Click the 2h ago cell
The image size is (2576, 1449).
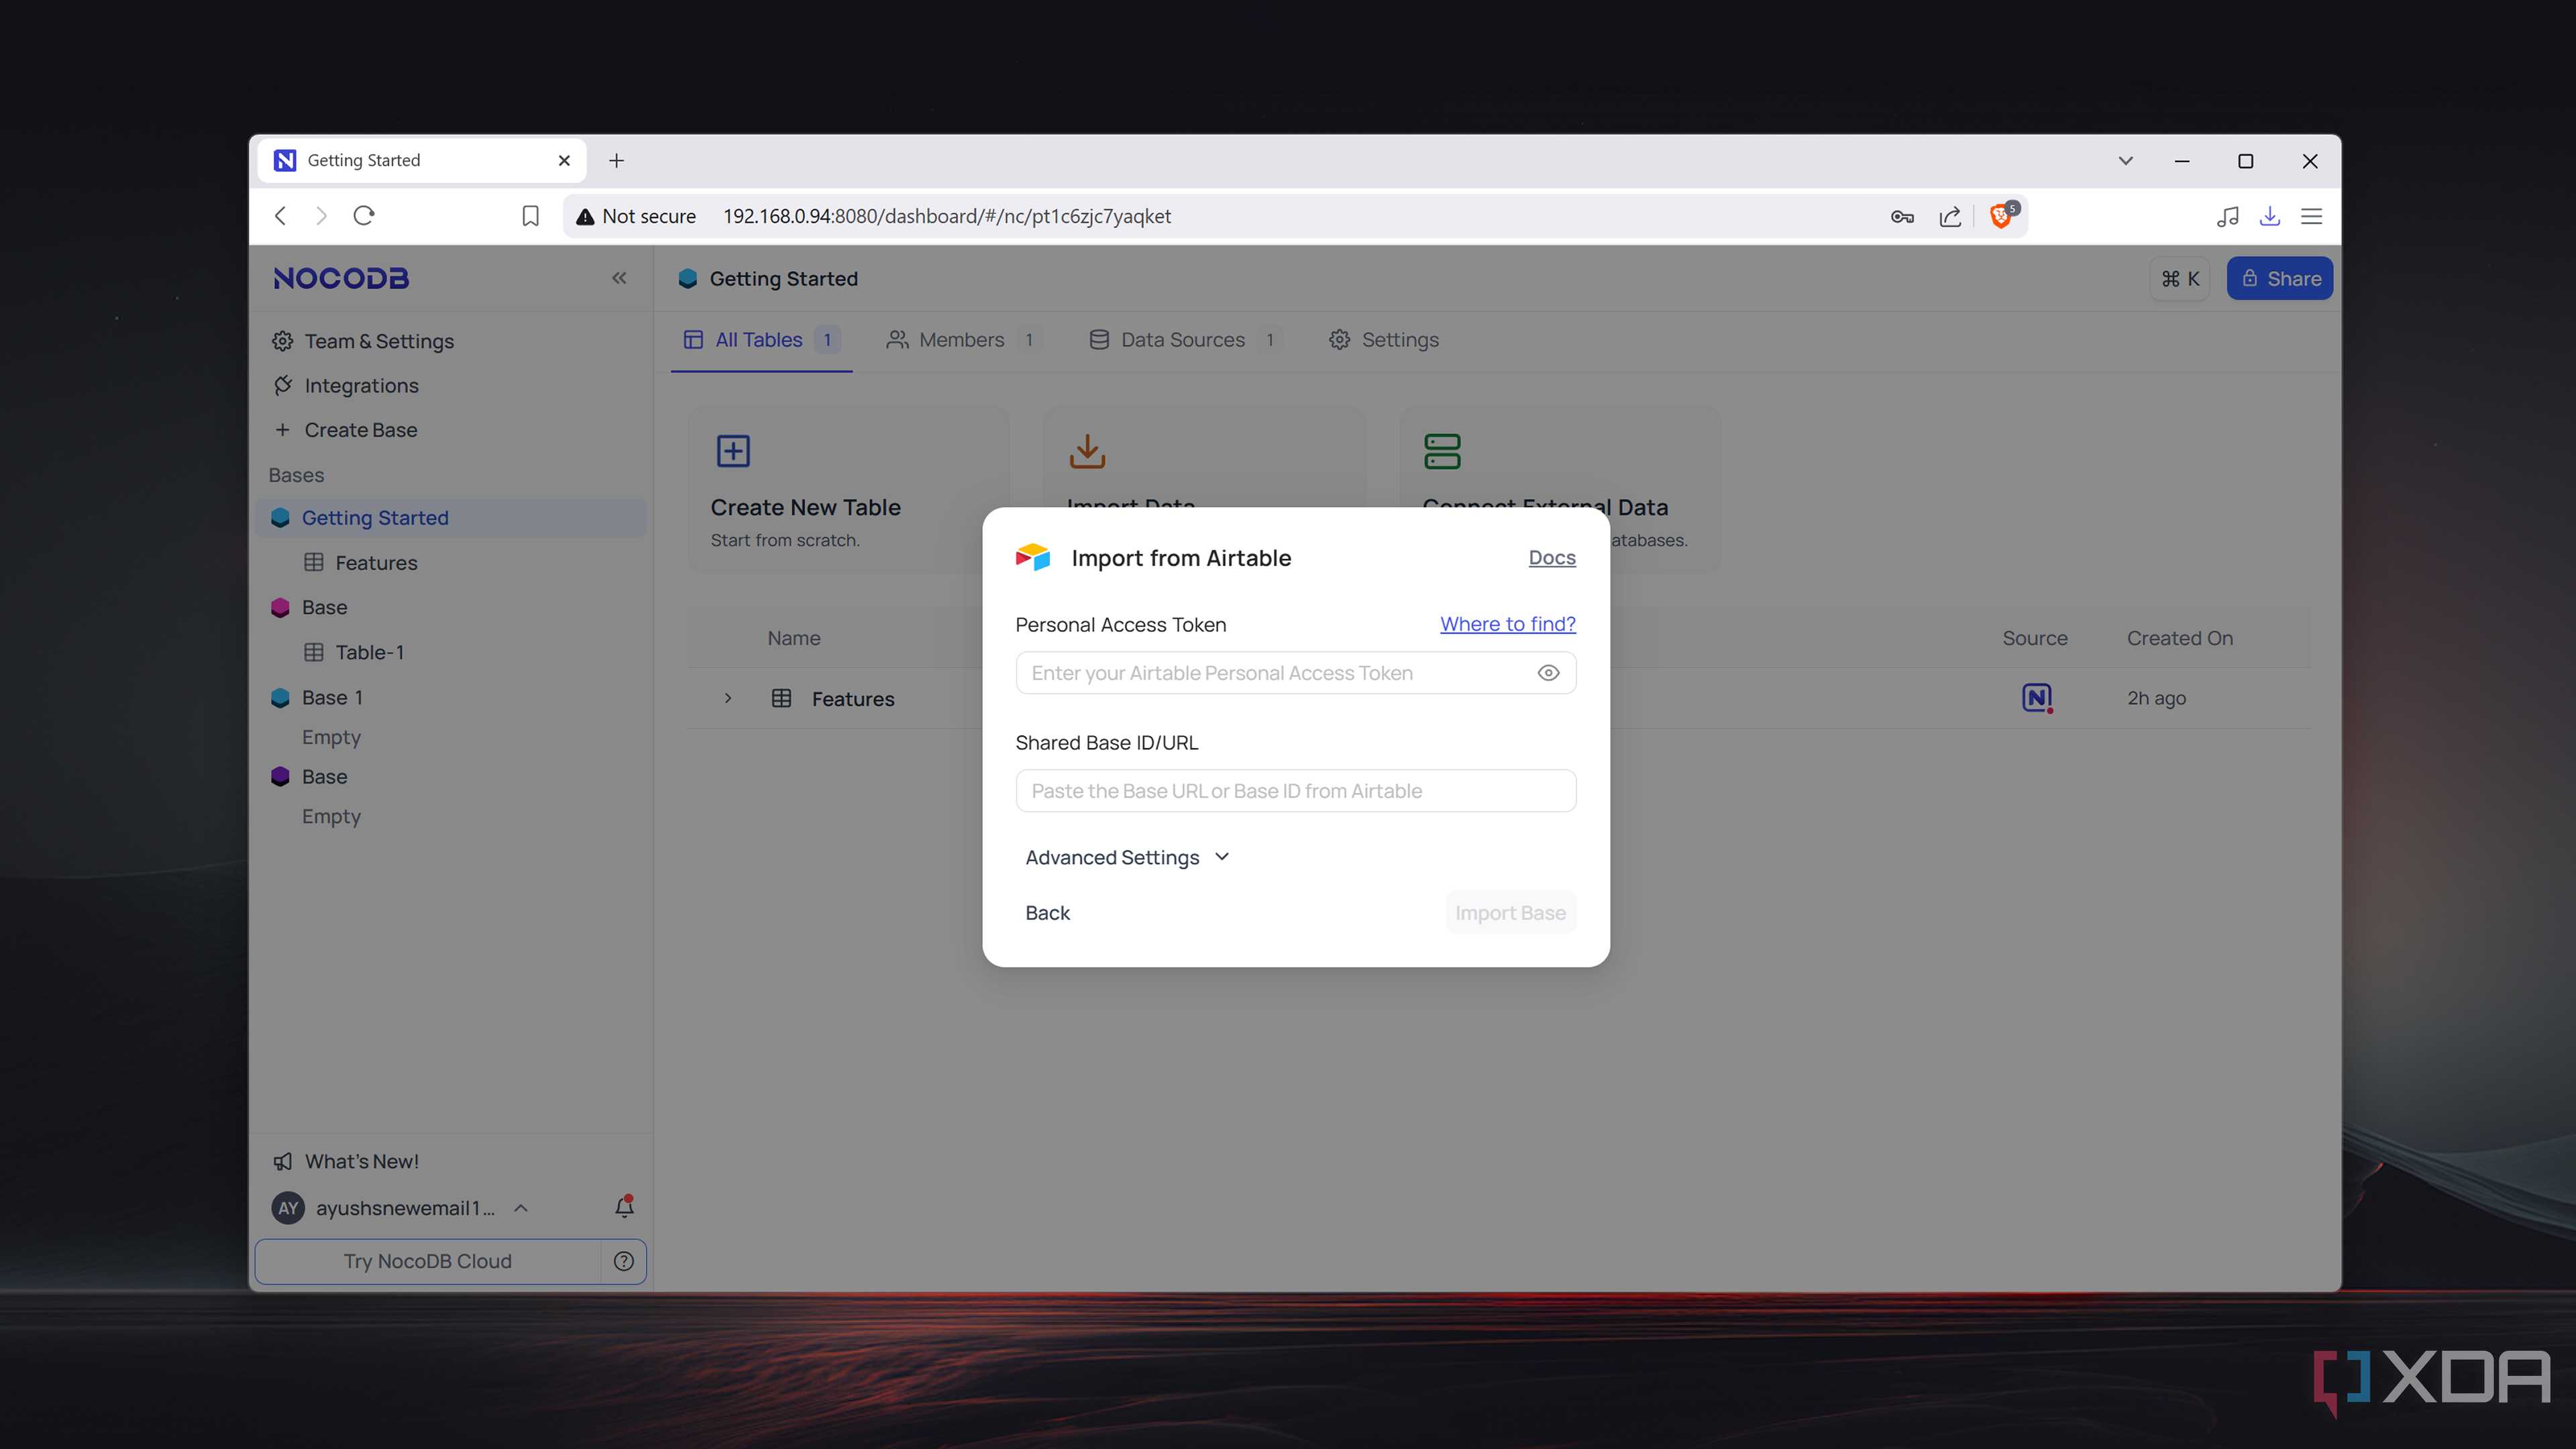(x=2156, y=698)
